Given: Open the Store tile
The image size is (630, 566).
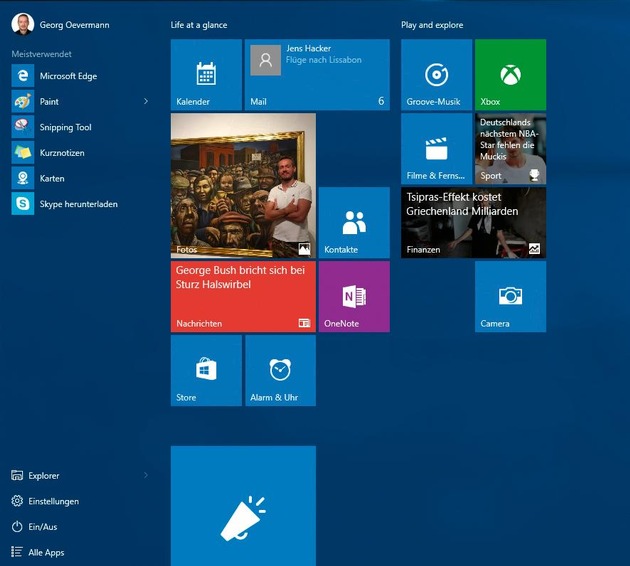Looking at the screenshot, I should [206, 371].
